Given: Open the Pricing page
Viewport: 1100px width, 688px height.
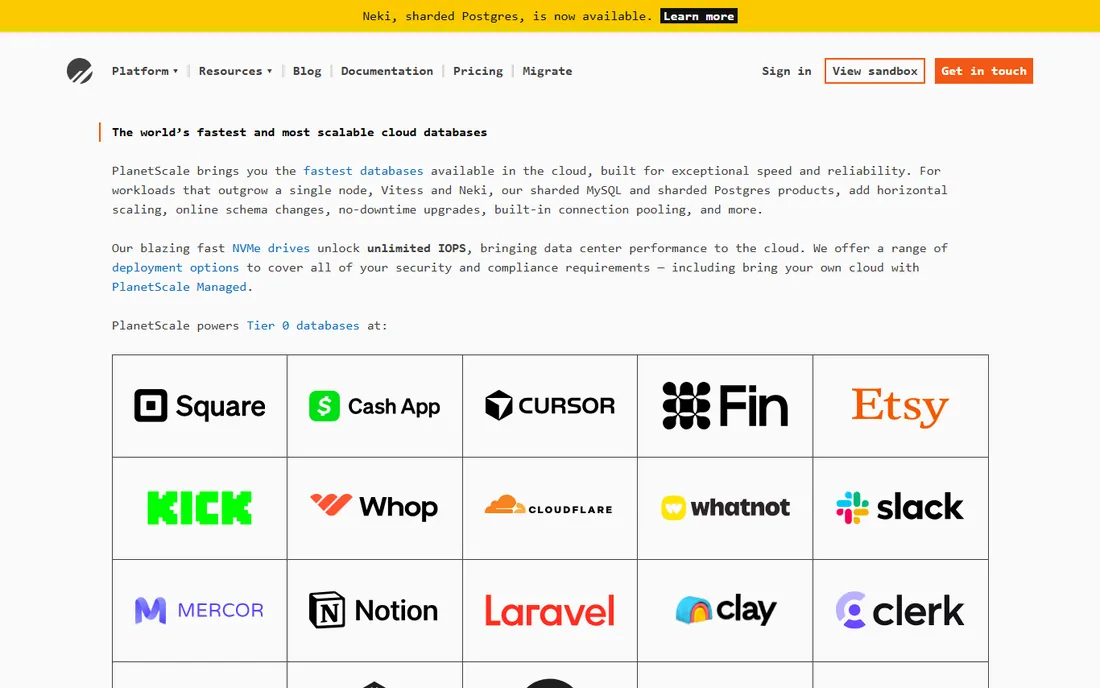Looking at the screenshot, I should pos(478,71).
